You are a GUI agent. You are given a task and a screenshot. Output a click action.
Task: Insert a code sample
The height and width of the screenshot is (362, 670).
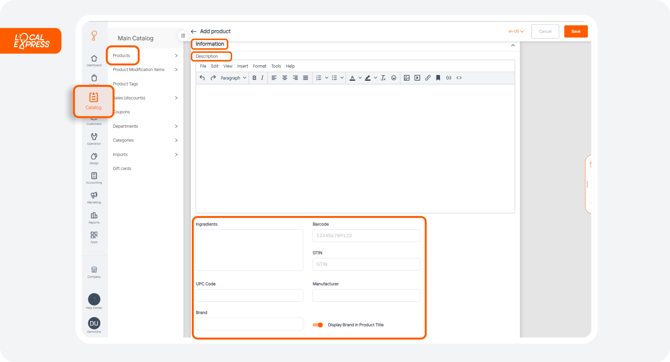(x=449, y=78)
